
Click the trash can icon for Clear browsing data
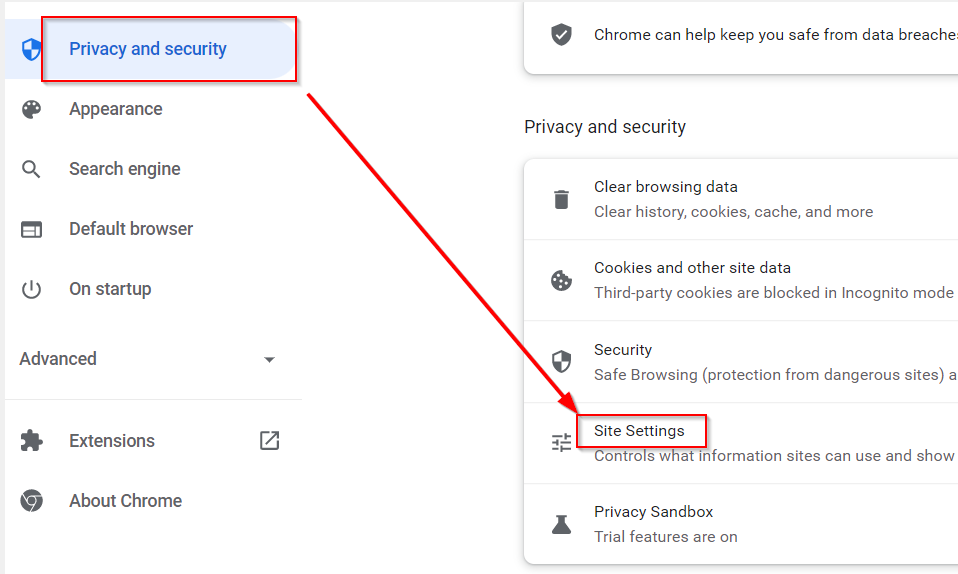561,199
